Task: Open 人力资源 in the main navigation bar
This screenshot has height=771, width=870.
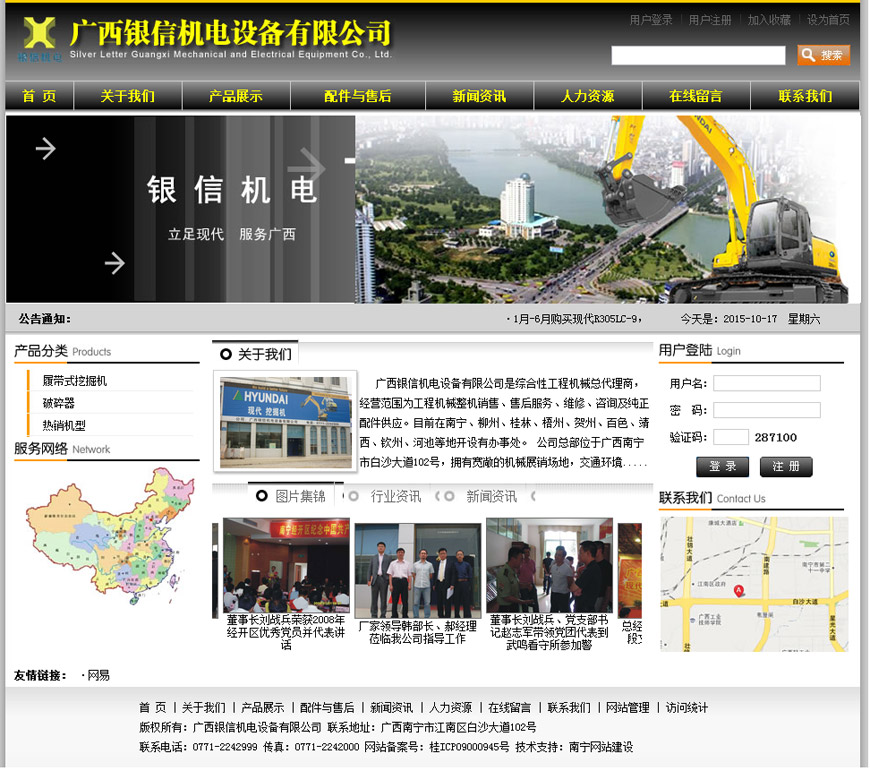Action: (x=588, y=96)
